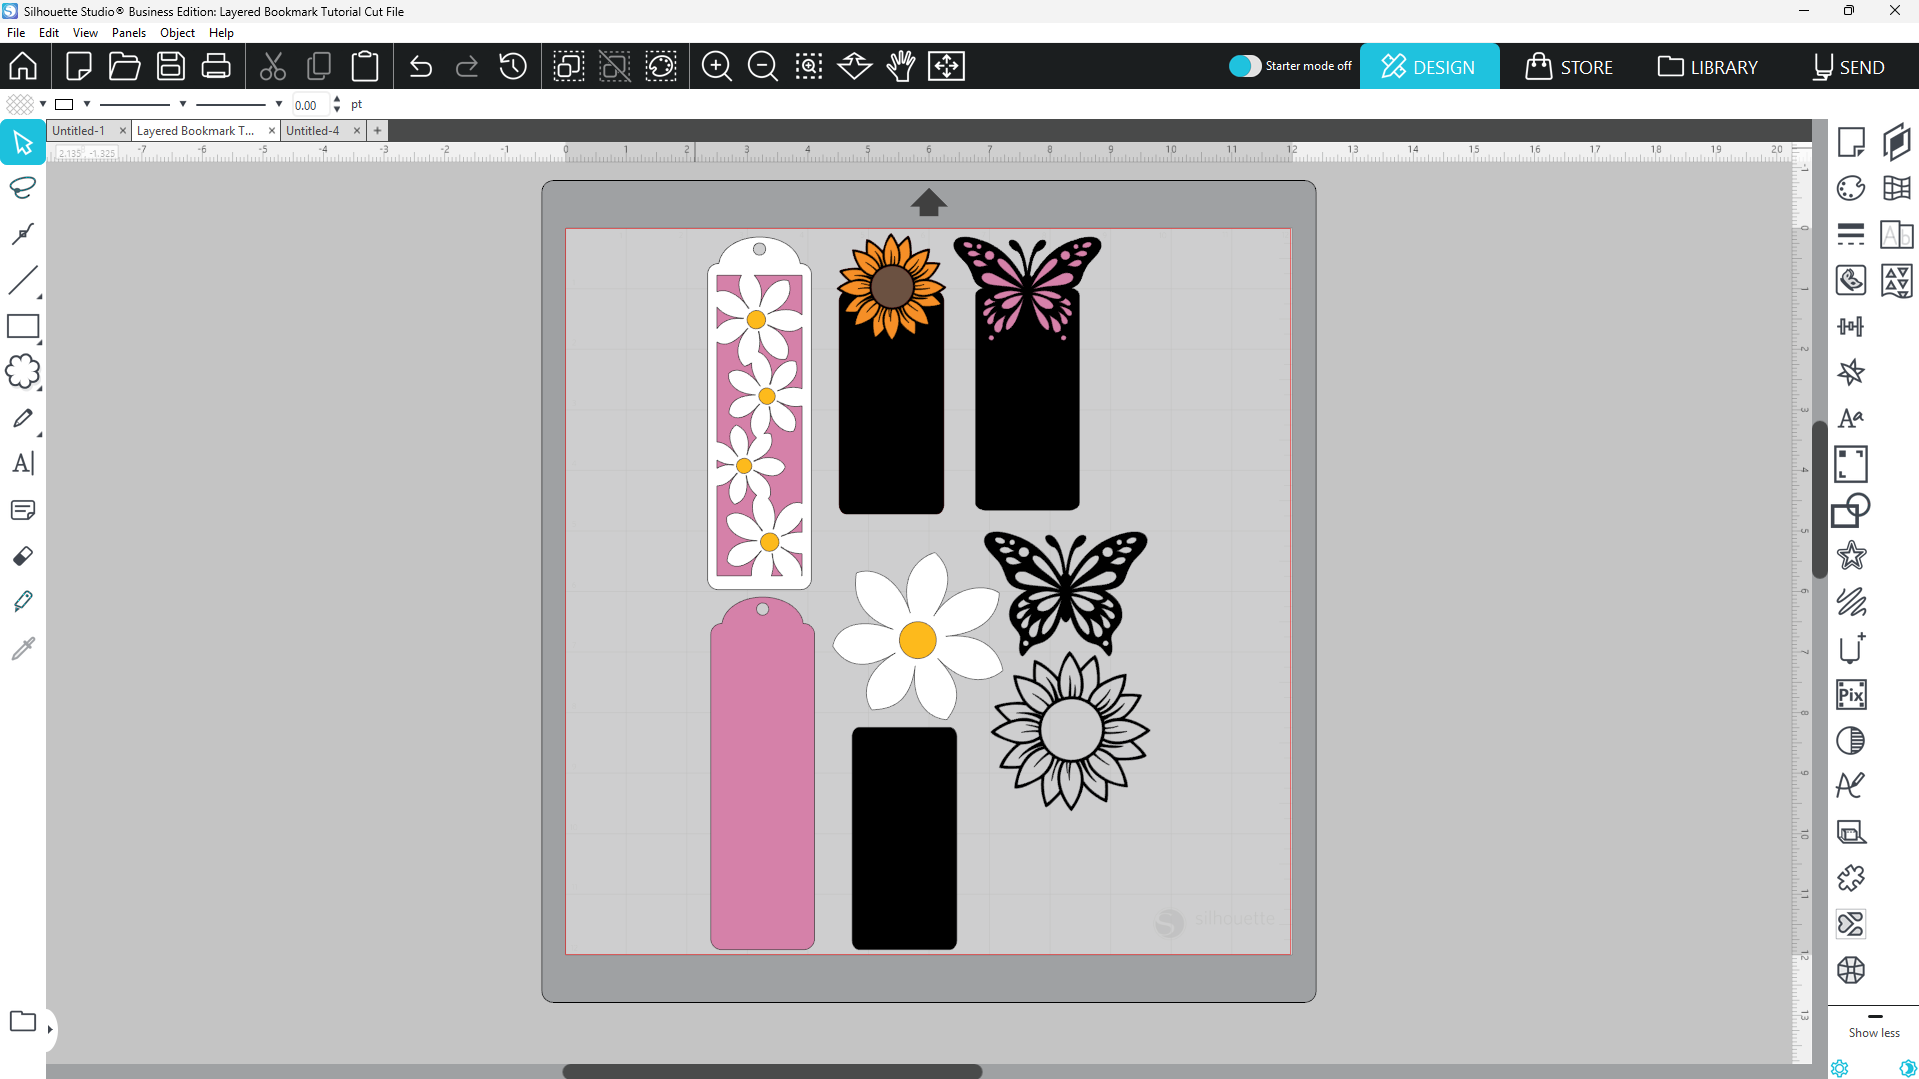Expand the library folder flyout arrow

(50, 1029)
